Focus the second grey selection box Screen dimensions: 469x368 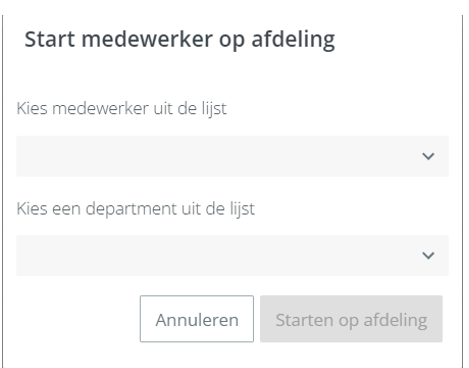[x=232, y=255]
